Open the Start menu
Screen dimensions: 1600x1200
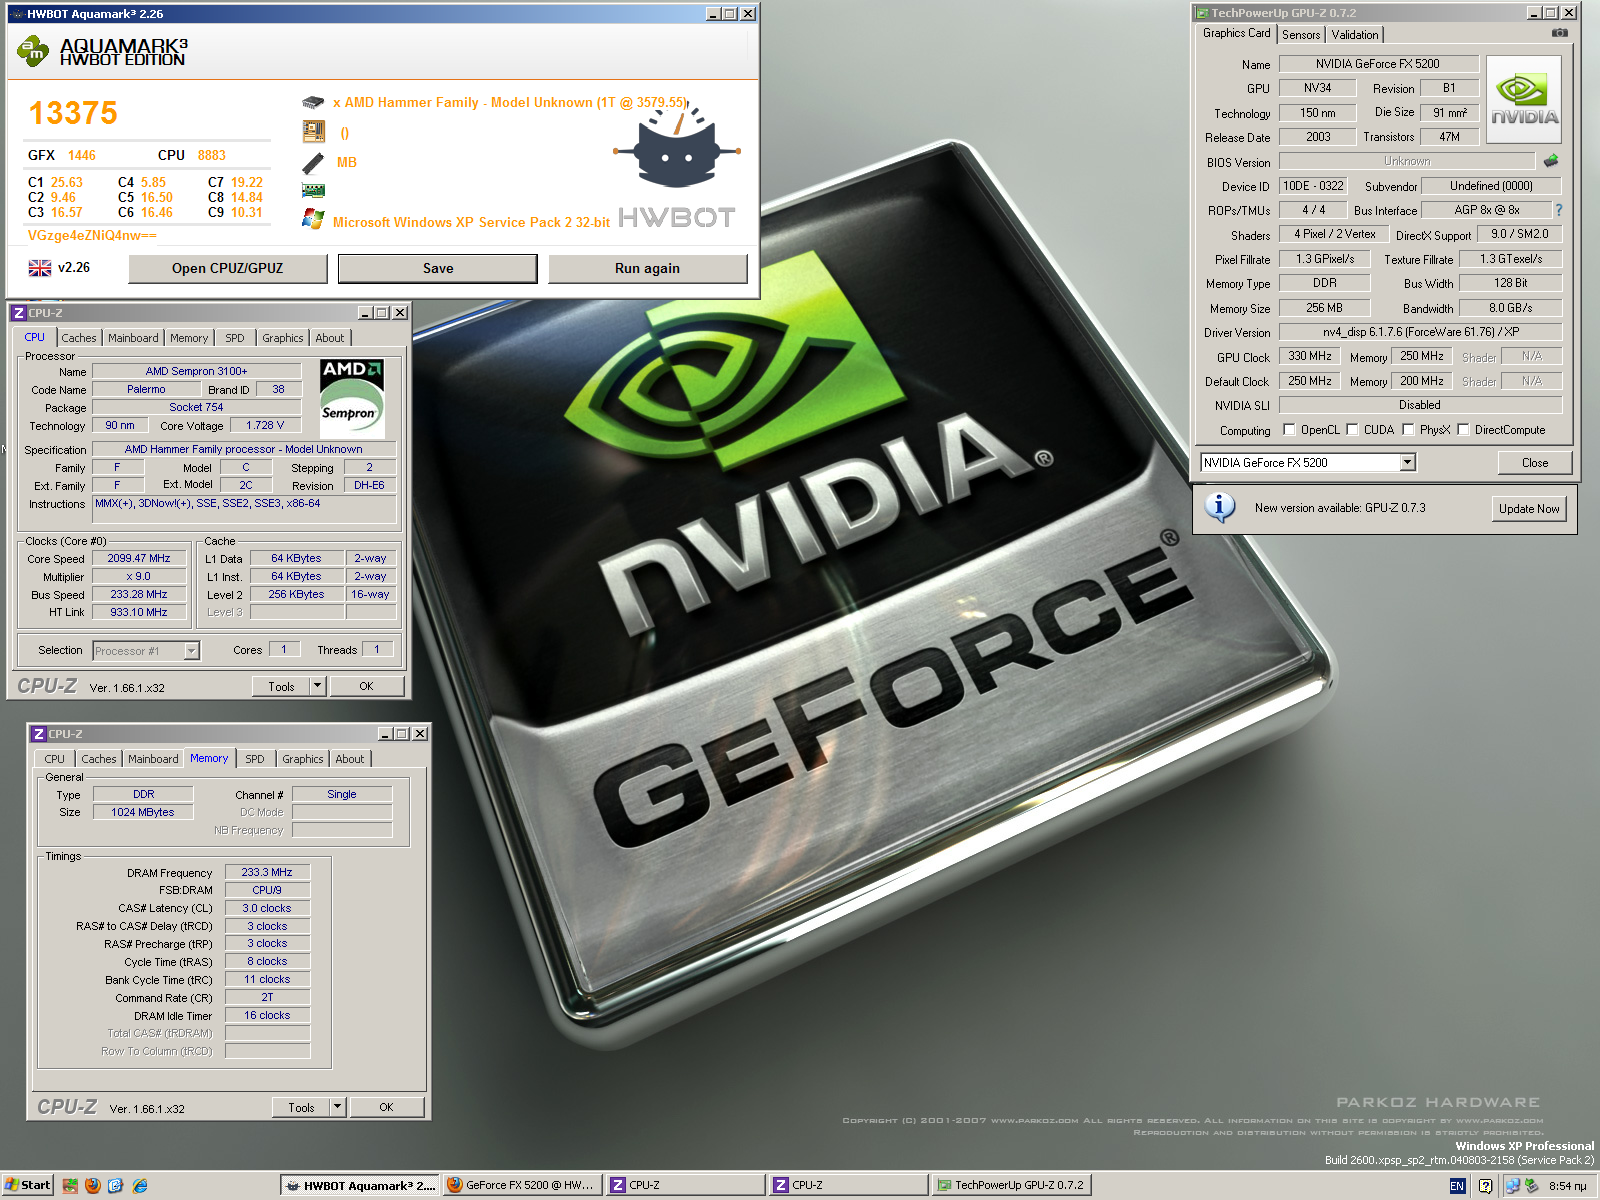click(27, 1185)
